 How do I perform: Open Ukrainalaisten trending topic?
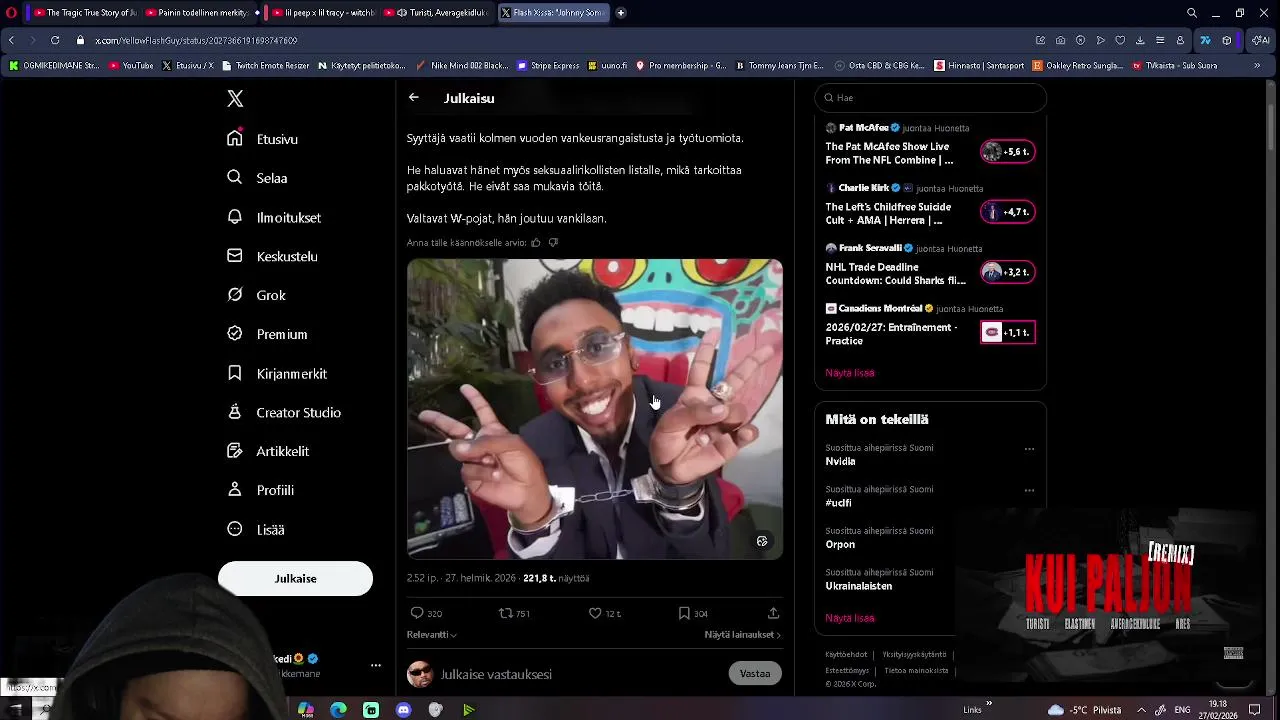pos(858,587)
